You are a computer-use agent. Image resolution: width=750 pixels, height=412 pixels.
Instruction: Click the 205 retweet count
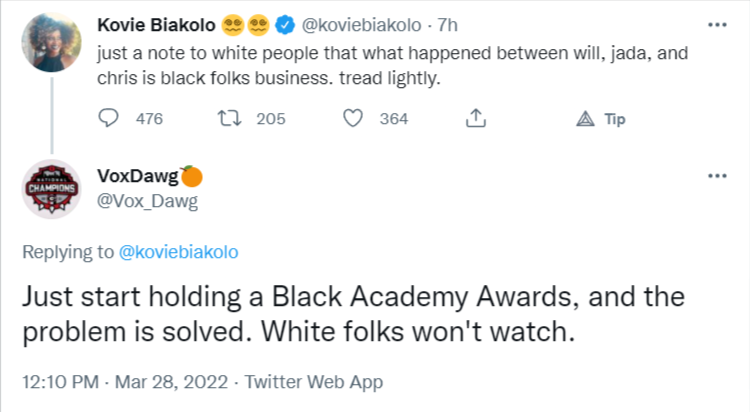(x=271, y=119)
